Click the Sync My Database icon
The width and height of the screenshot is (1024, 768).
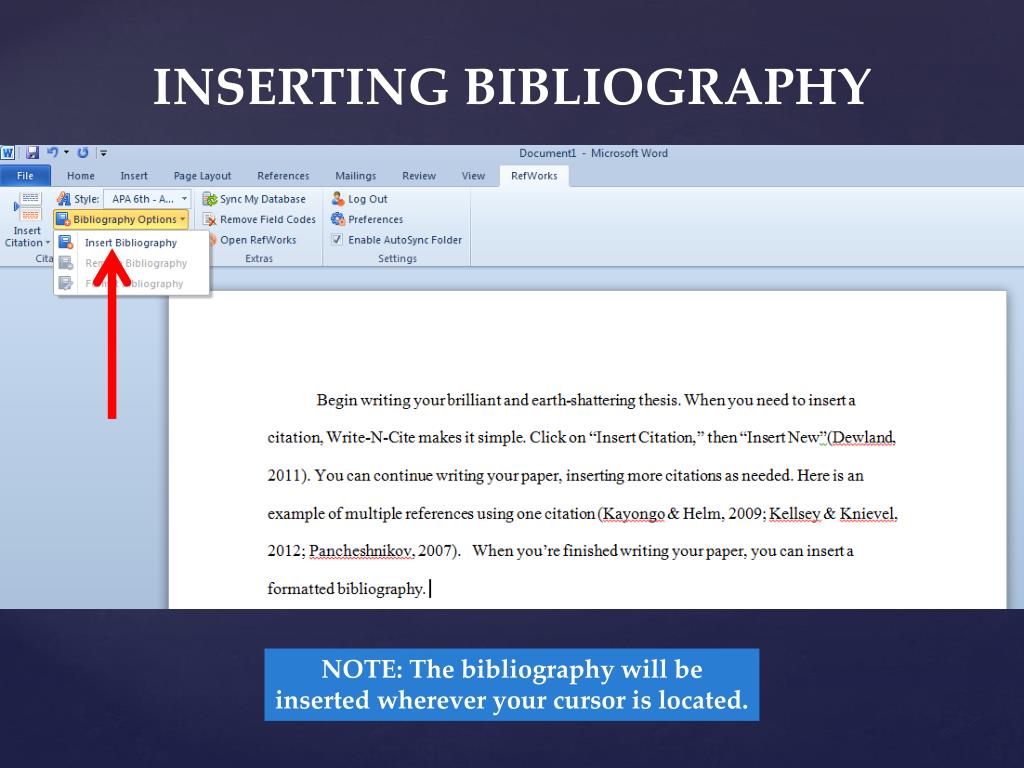210,199
